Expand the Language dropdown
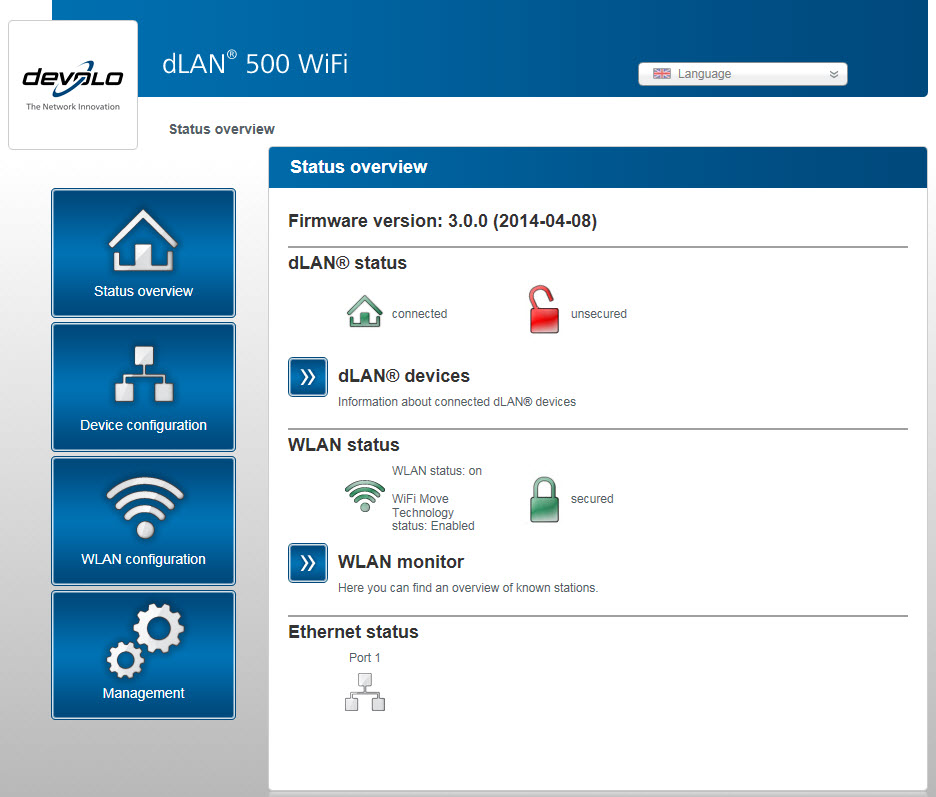Viewport: 936px width, 797px height. click(x=743, y=74)
